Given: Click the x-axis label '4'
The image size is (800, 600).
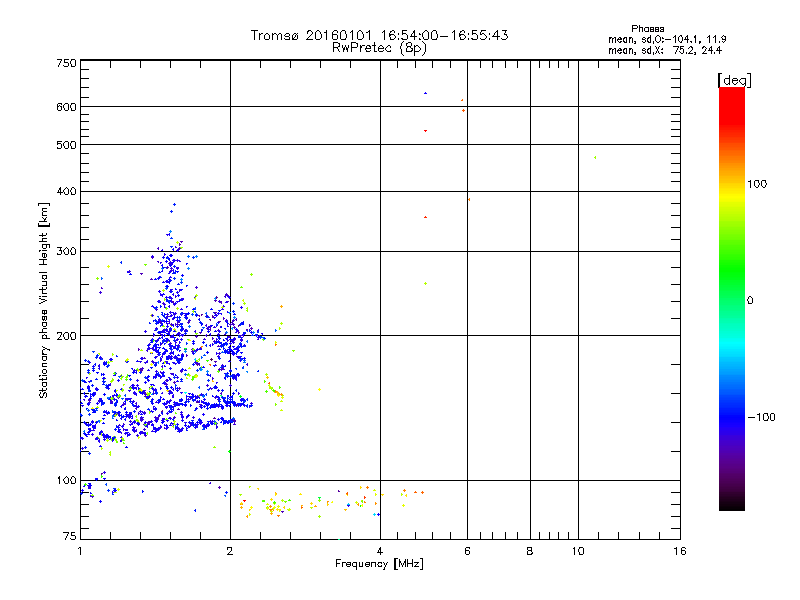Looking at the screenshot, I should pyautogui.click(x=380, y=551).
